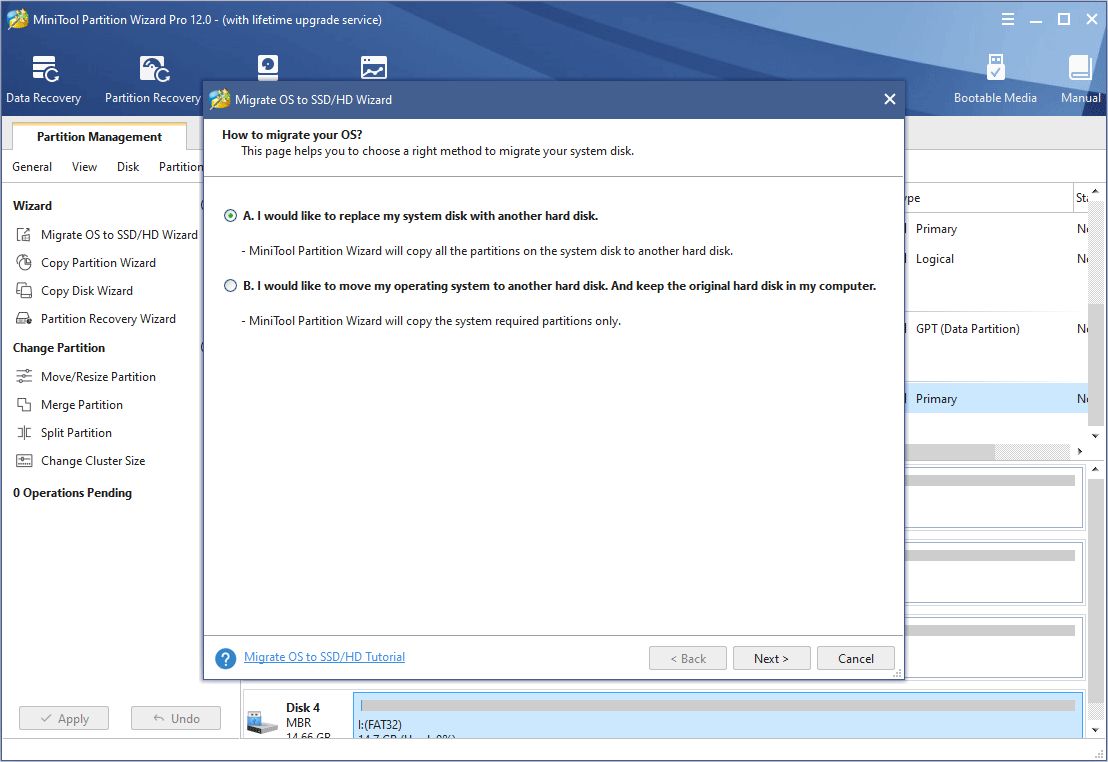
Task: Click the 0 Operations Pending label
Action: coord(72,493)
